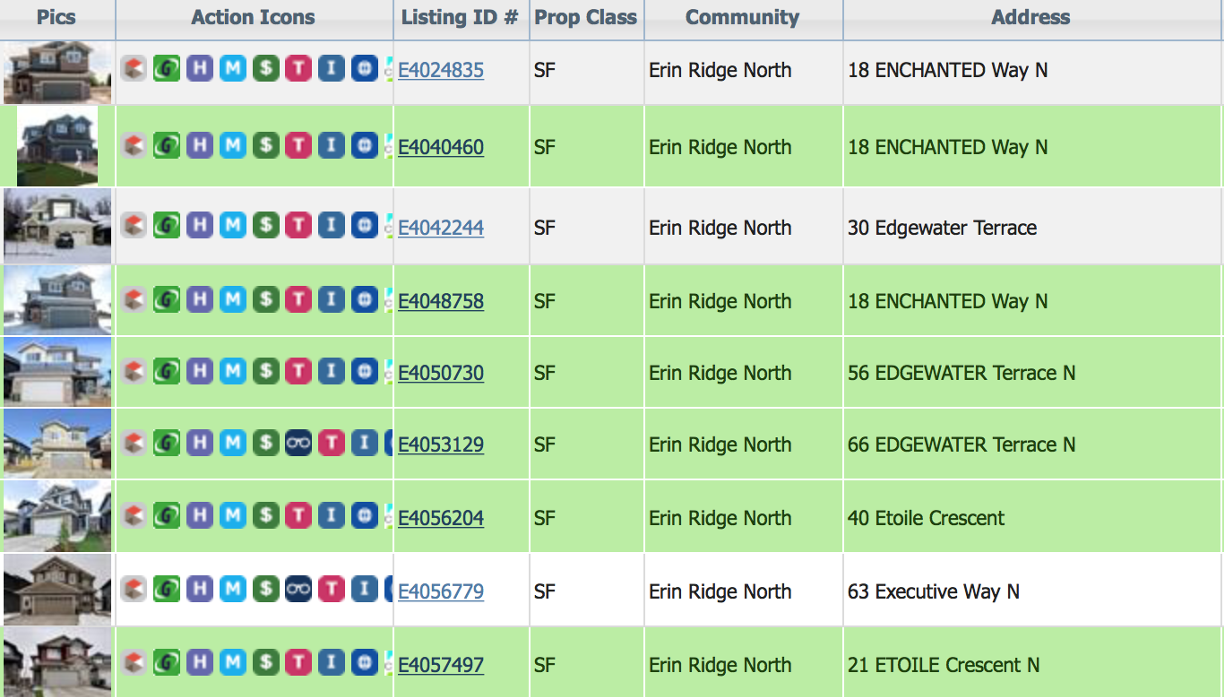This screenshot has width=1224, height=697.
Task: Follow the E4042244 listing ID link
Action: click(x=441, y=228)
